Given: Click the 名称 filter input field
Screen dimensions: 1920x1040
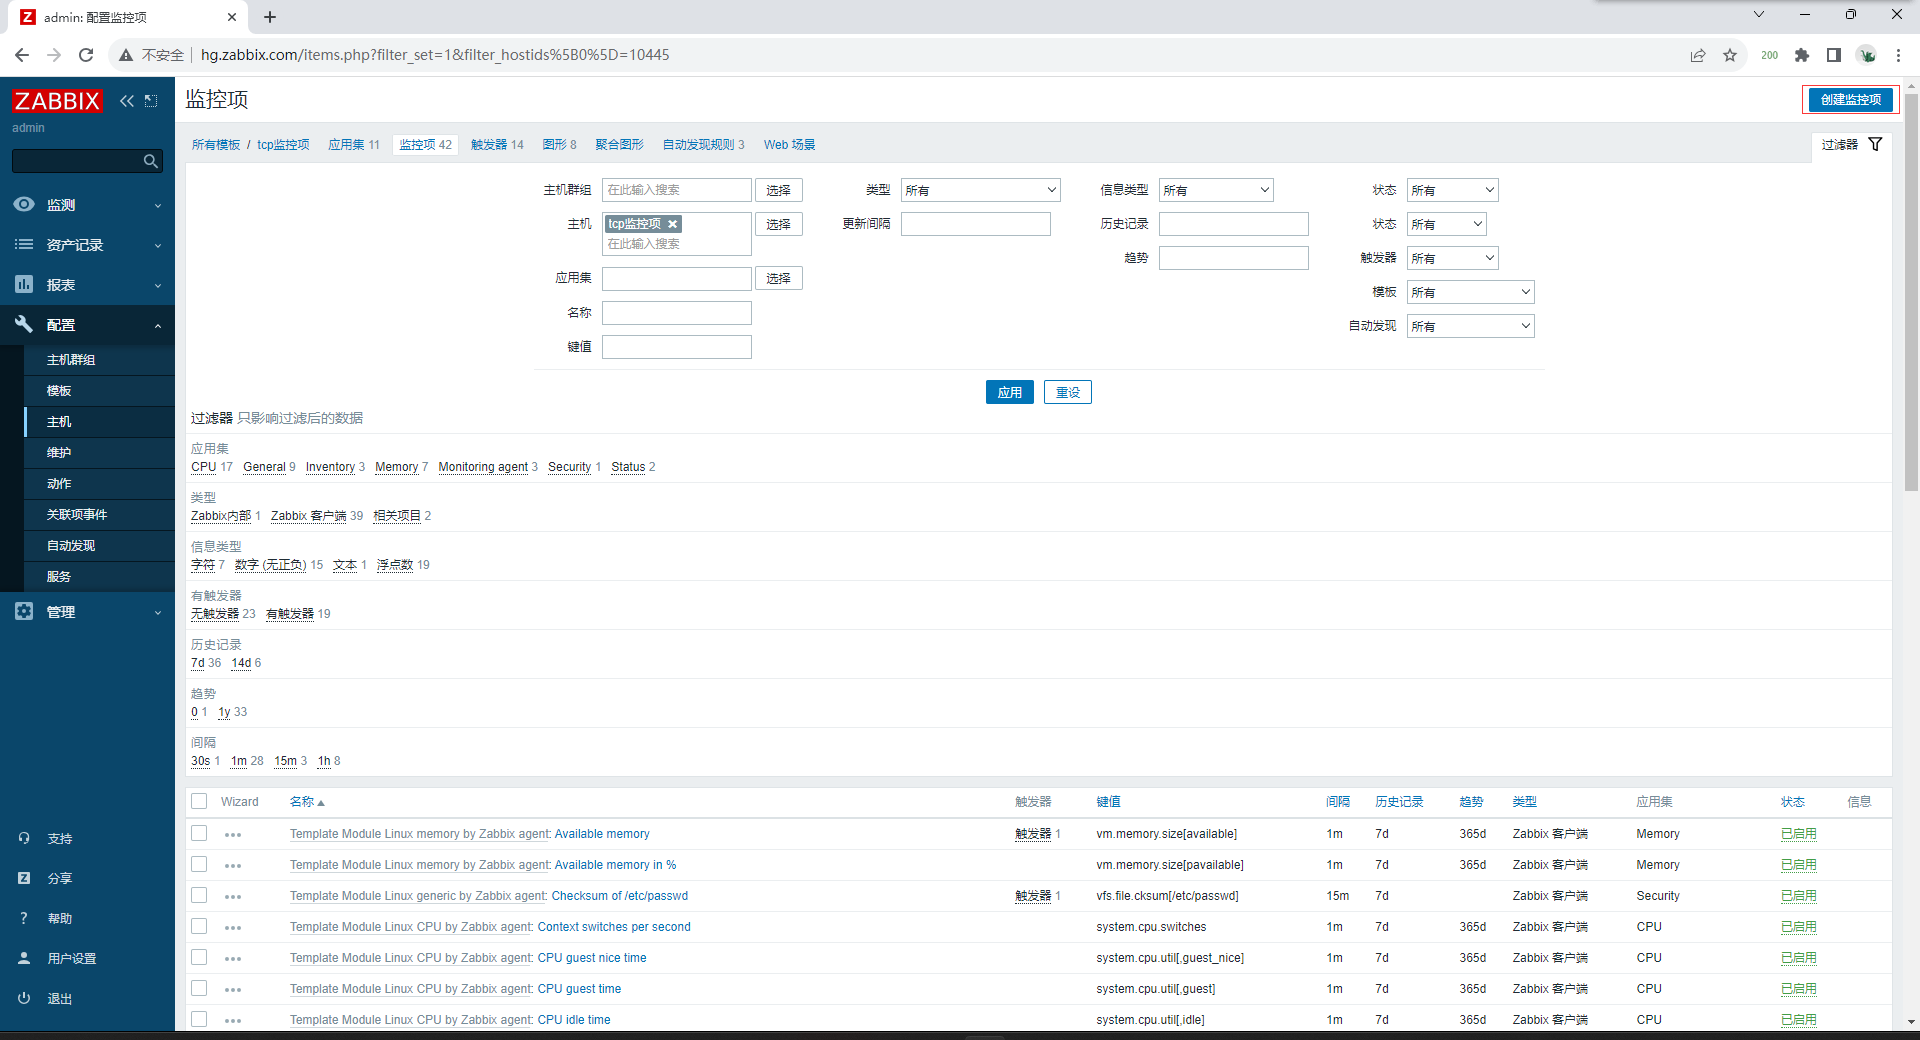Looking at the screenshot, I should click(676, 313).
